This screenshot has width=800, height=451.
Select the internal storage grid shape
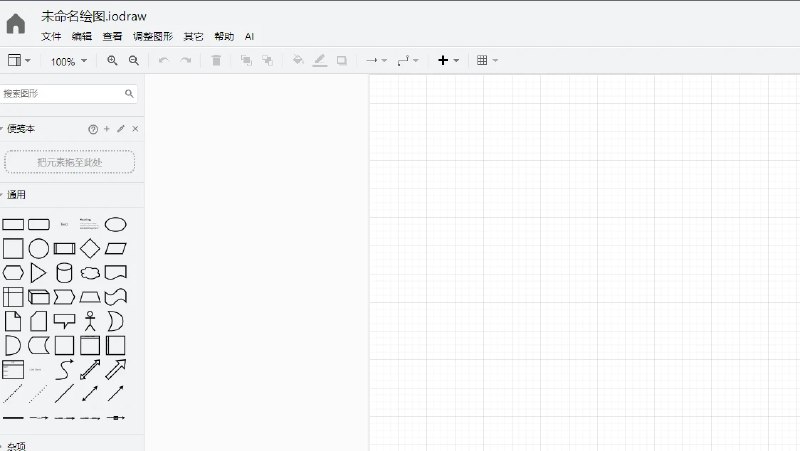(x=13, y=297)
